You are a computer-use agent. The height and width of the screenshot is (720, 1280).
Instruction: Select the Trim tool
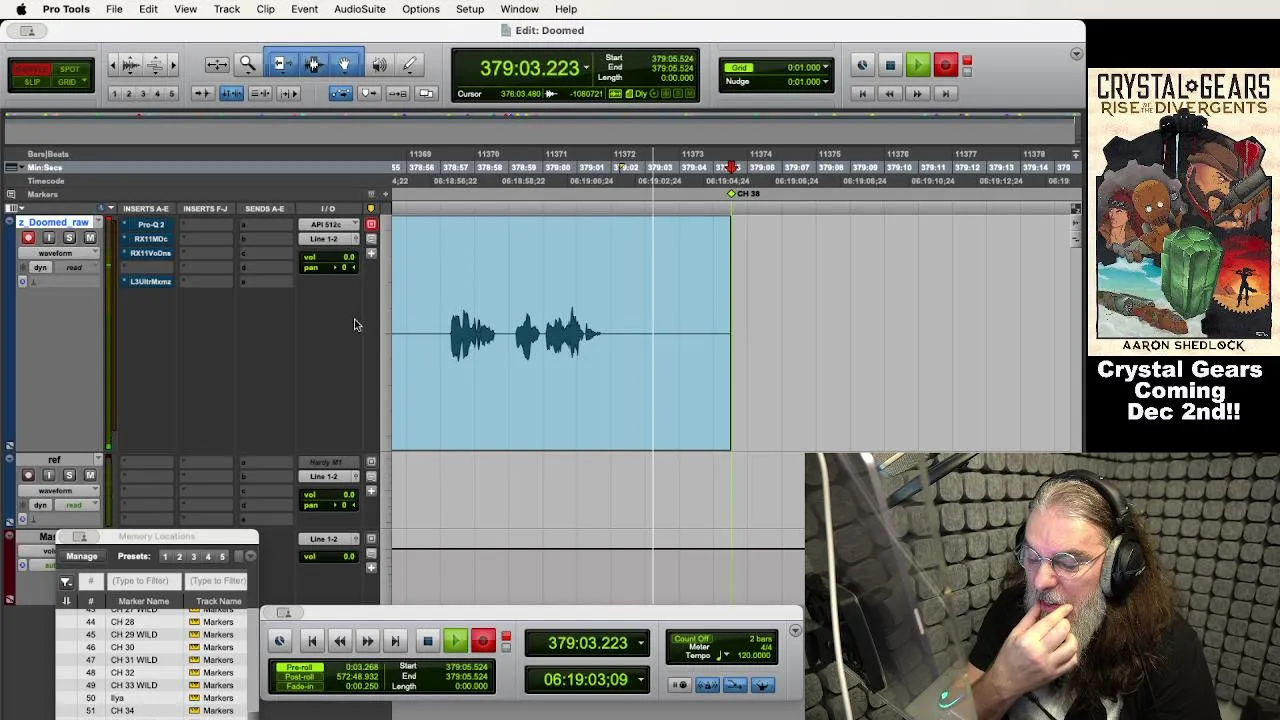tap(282, 65)
